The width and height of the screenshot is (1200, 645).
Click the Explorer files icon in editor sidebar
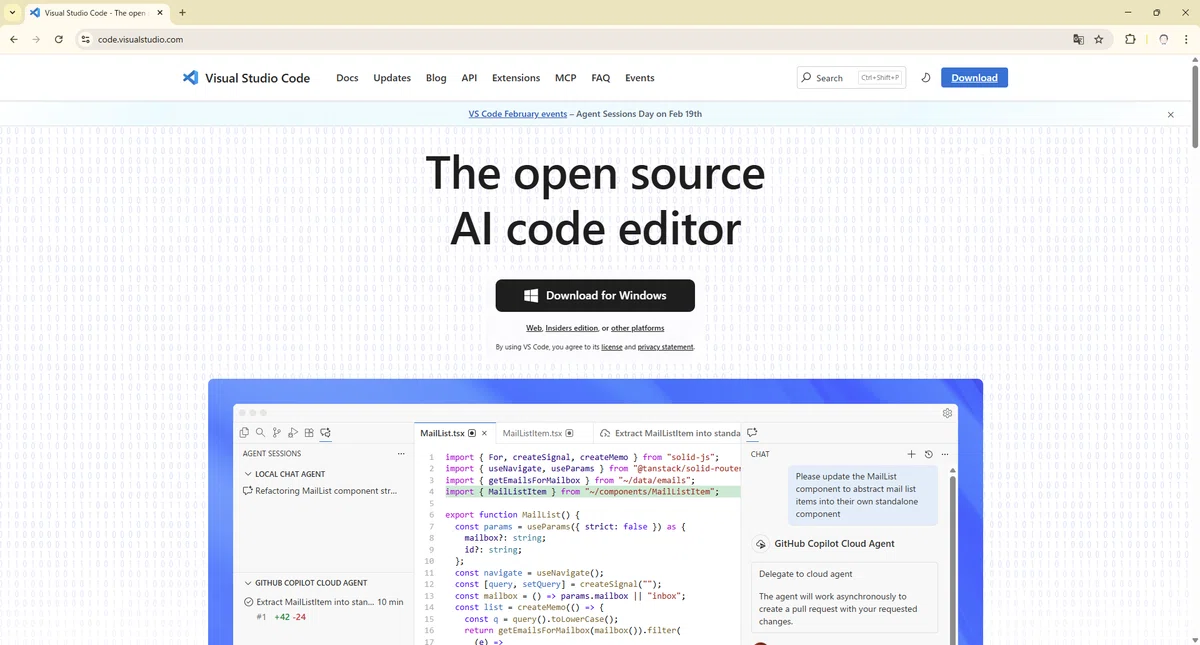click(x=244, y=433)
